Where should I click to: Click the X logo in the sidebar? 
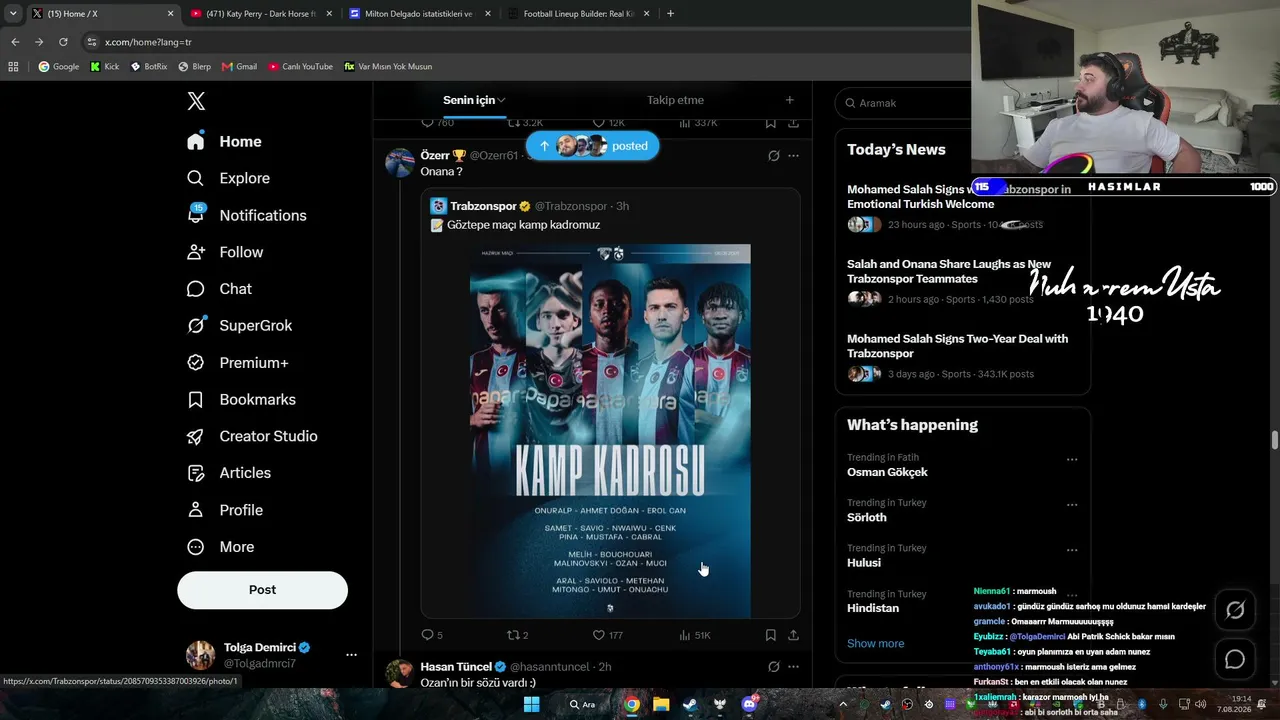196,101
